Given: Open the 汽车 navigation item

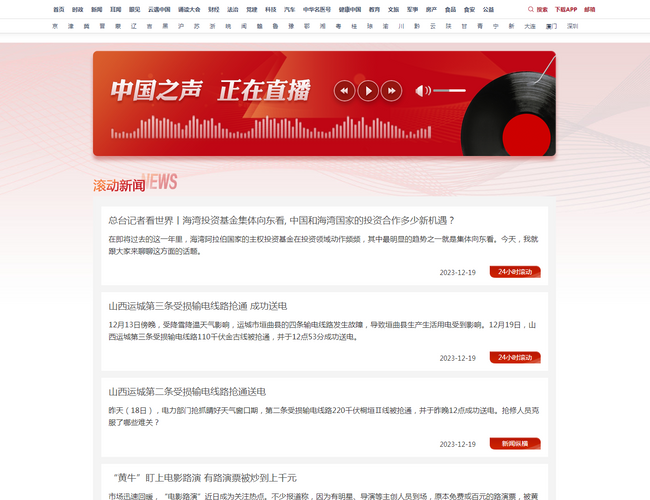Looking at the screenshot, I should [289, 9].
